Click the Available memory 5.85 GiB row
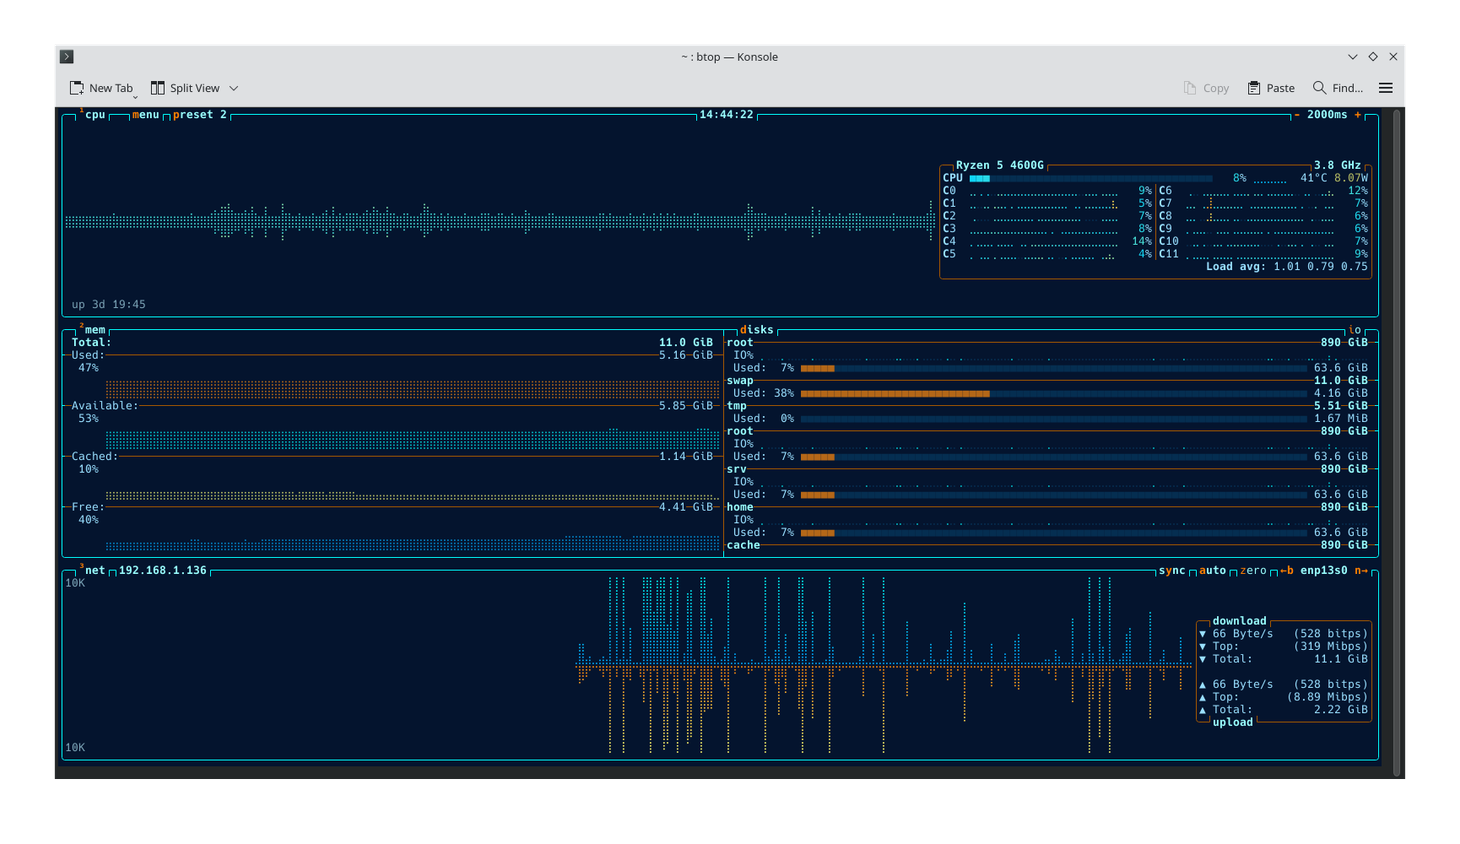1460x844 pixels. point(392,406)
